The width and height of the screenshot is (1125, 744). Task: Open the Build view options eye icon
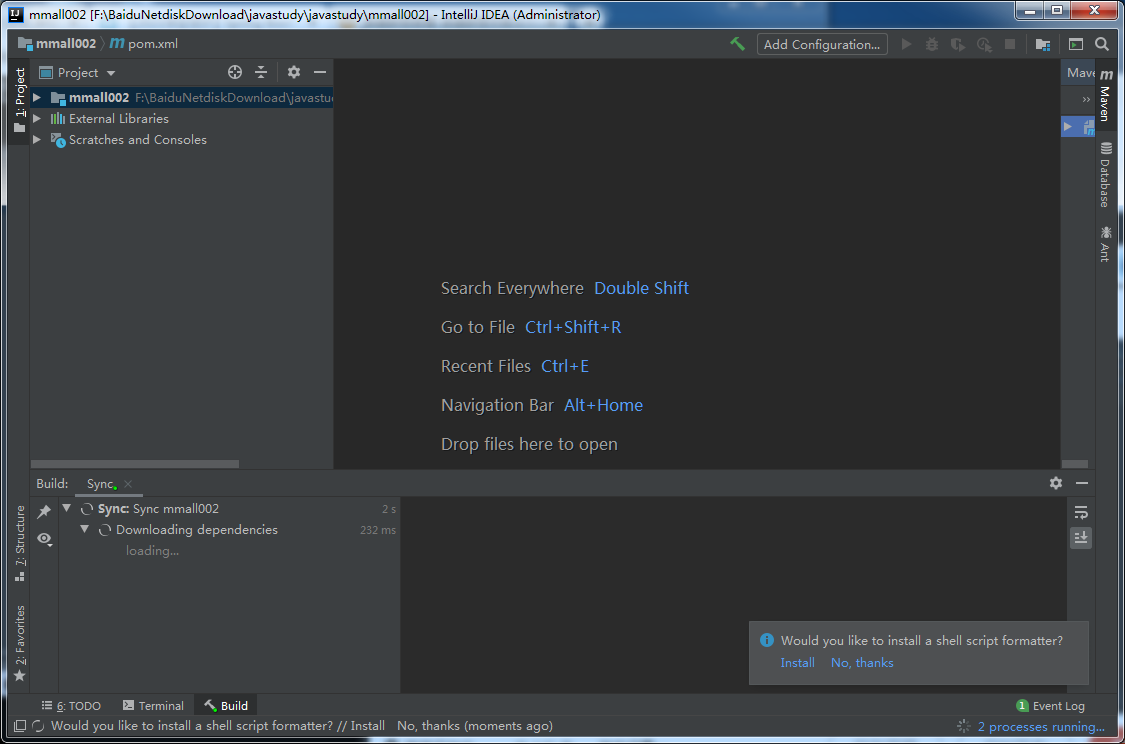point(44,538)
